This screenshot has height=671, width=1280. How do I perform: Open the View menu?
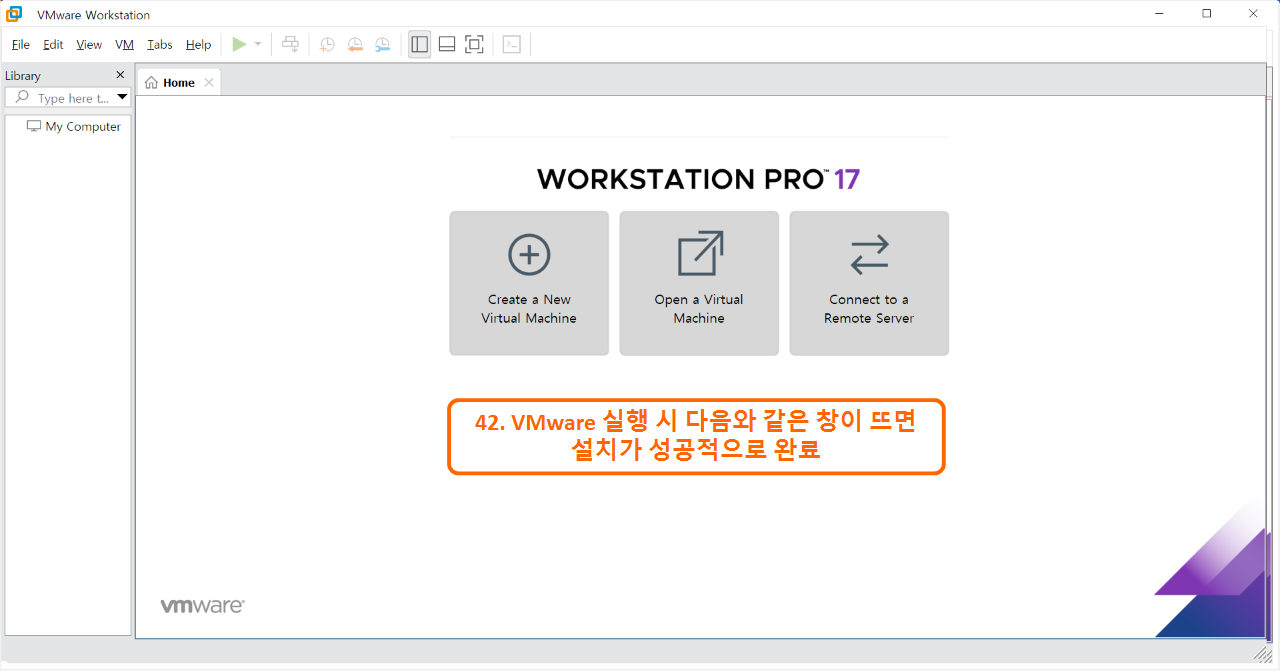(89, 44)
